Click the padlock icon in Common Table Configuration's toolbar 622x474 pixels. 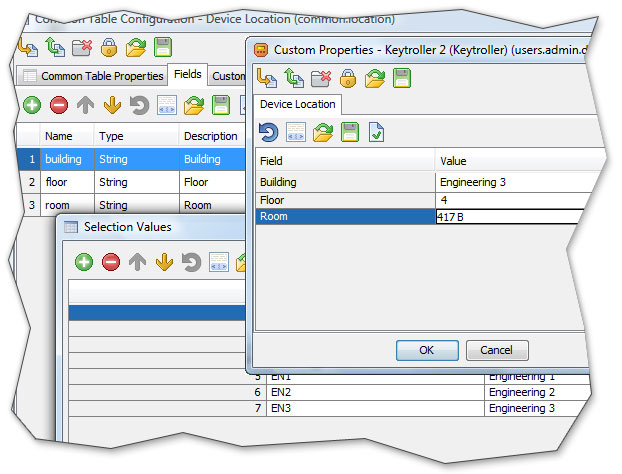(x=109, y=48)
